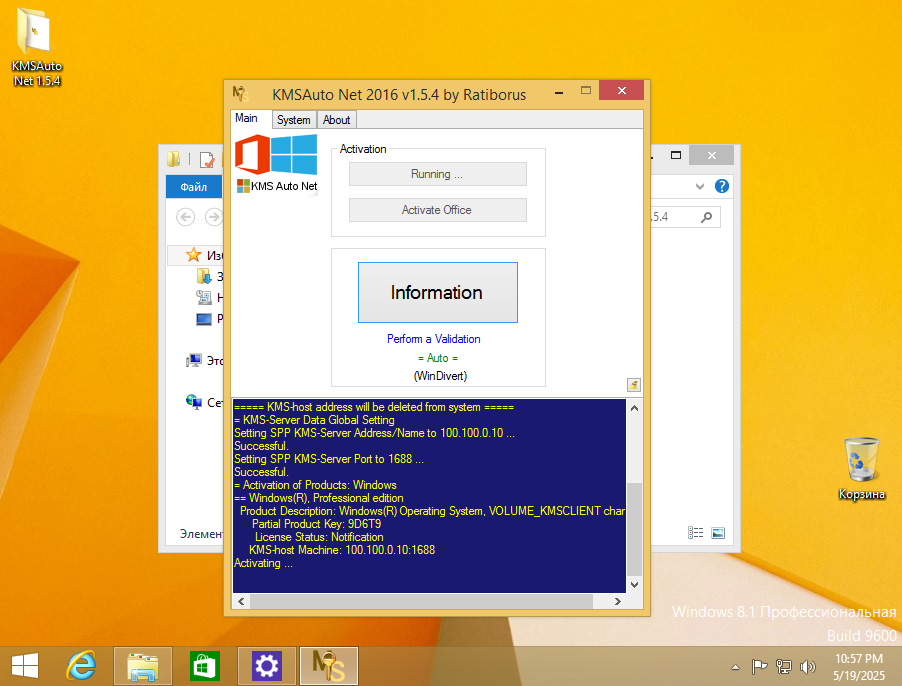
Task: Open the Файл menu in Explorer
Action: coord(193,186)
